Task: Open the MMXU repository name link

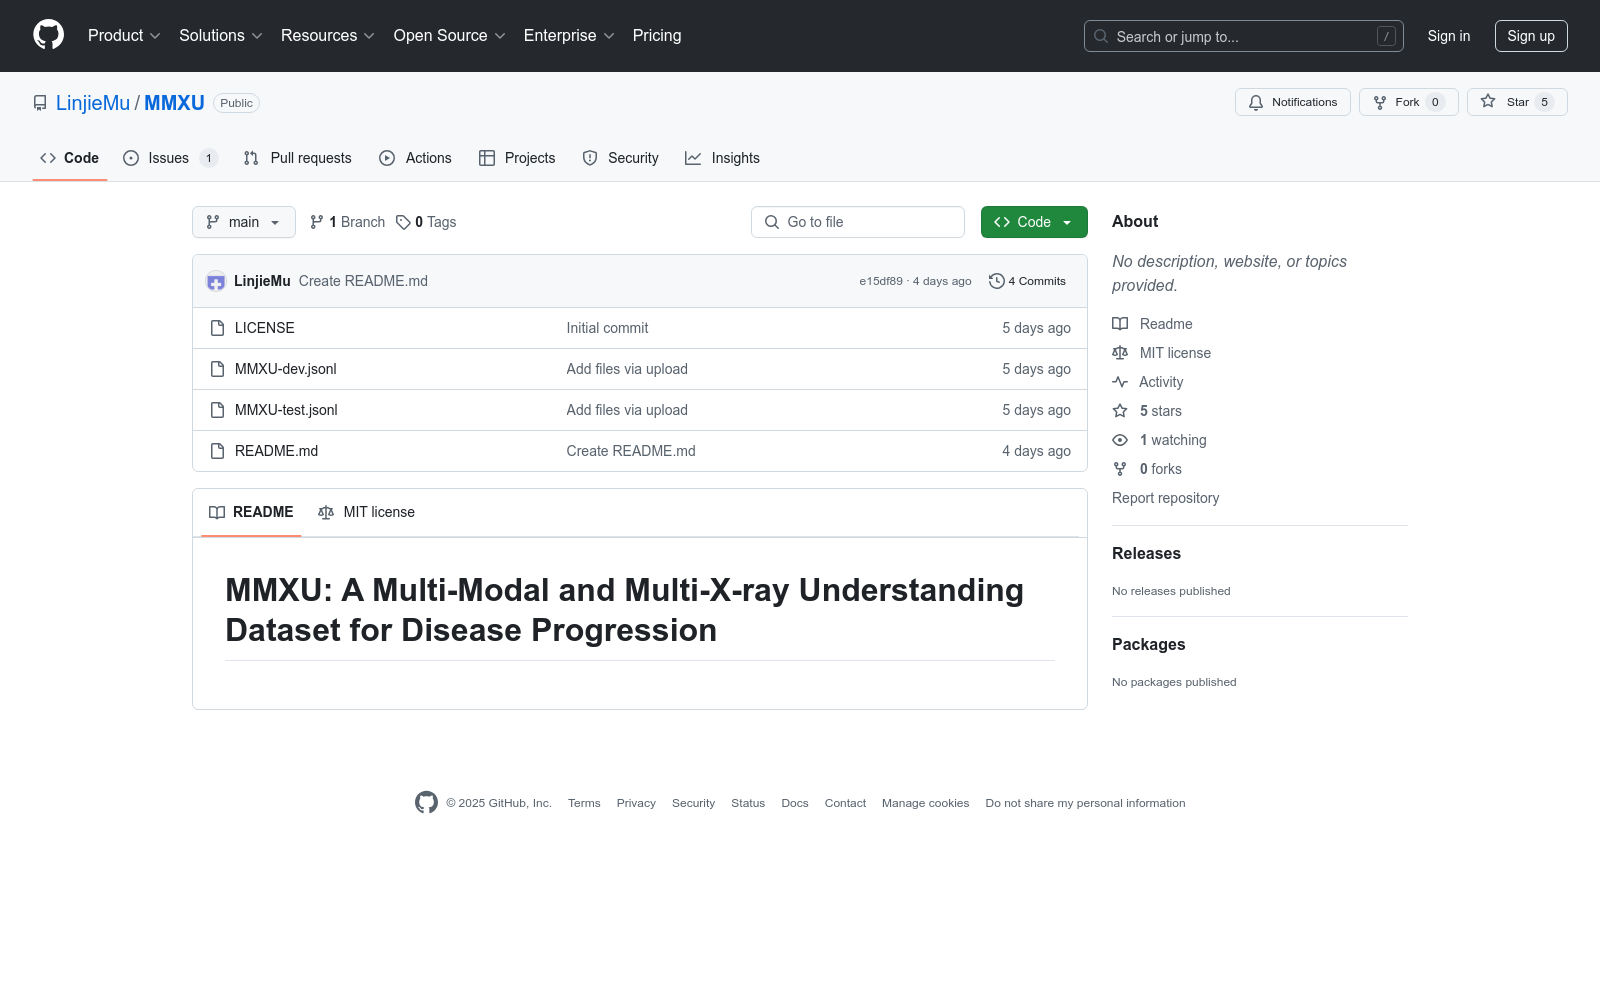Action: (174, 103)
